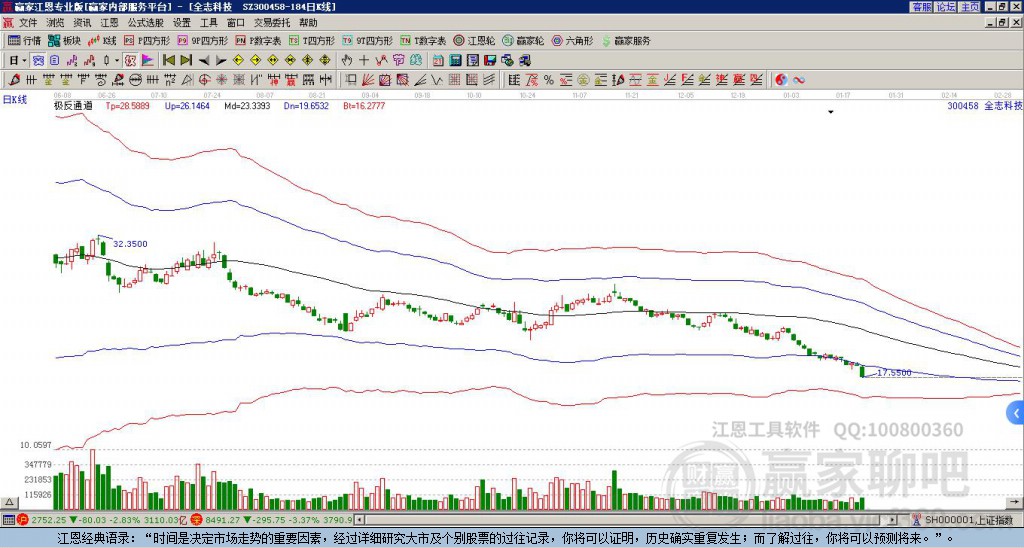Screen dimensions: 1024x548
Task: Click the black left arrow icon
Action: 204,60
